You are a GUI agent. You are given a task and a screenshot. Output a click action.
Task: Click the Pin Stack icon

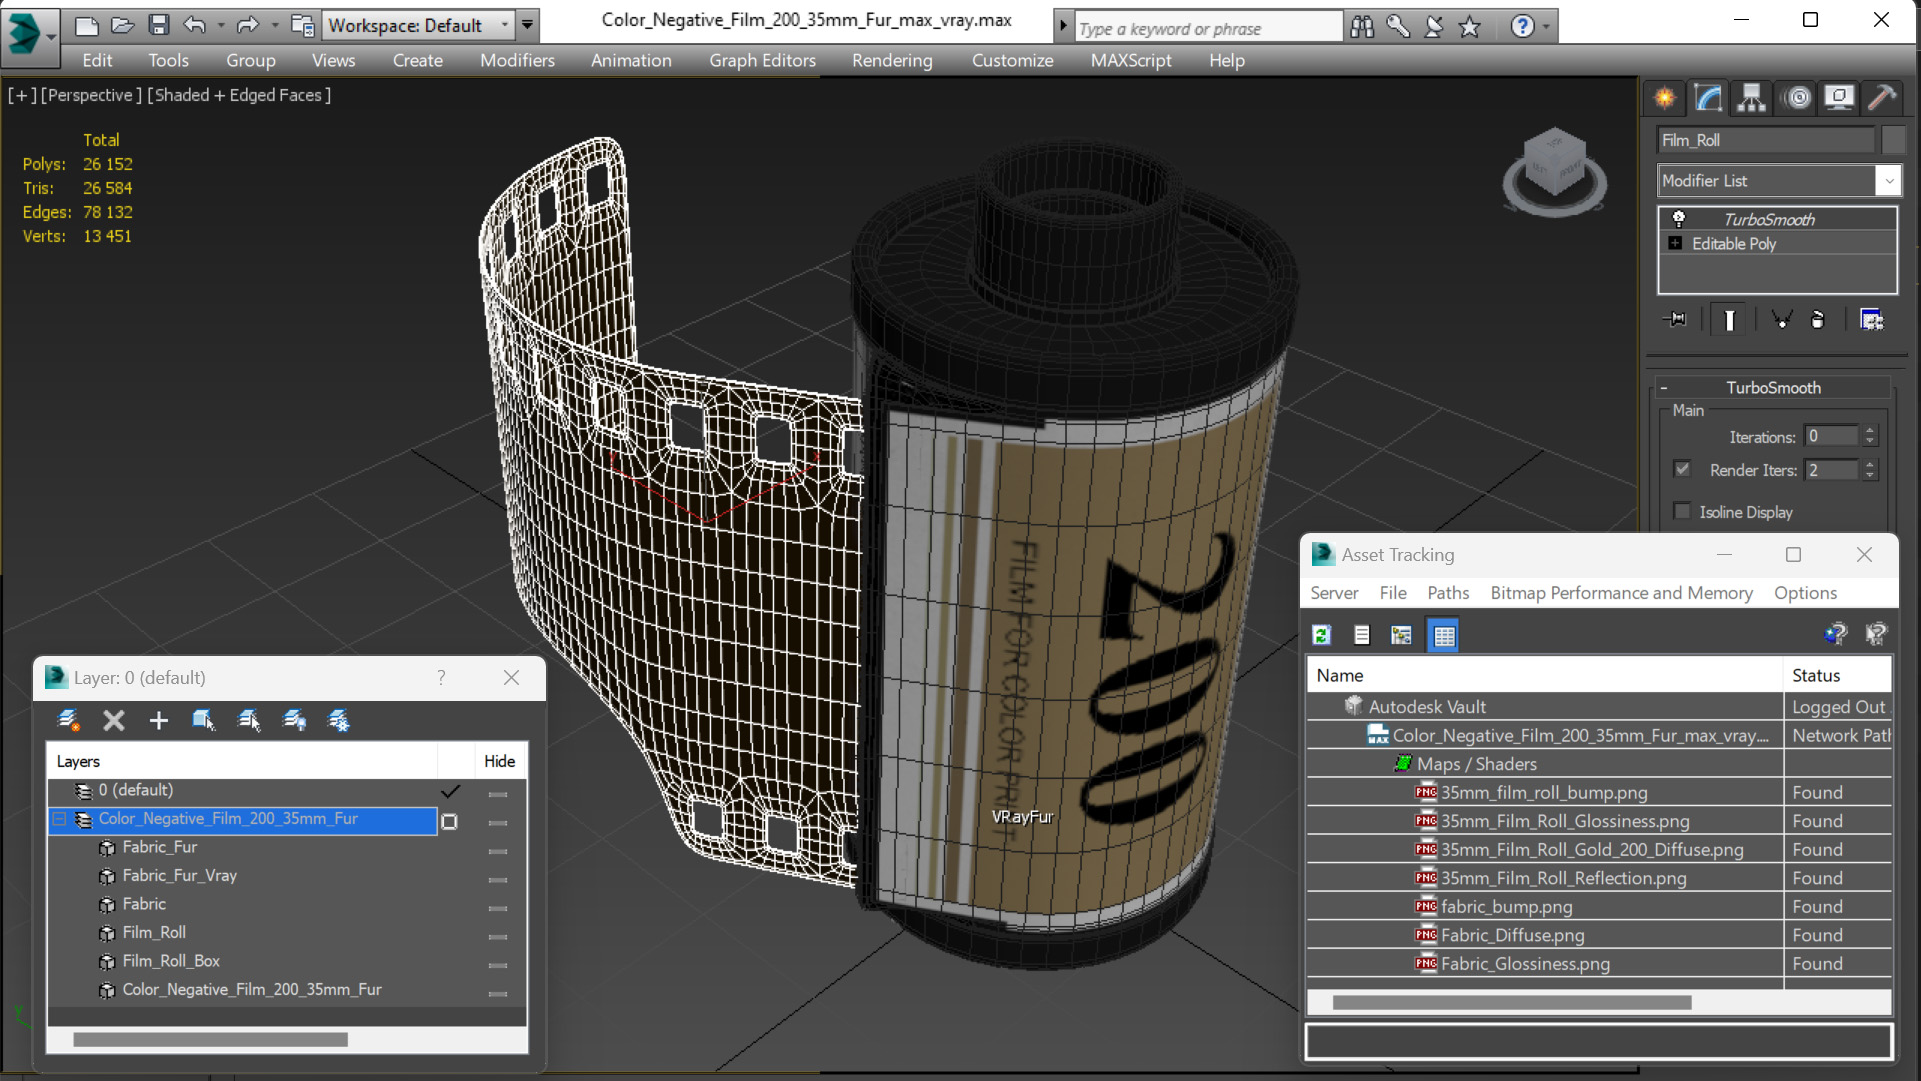pos(1675,320)
